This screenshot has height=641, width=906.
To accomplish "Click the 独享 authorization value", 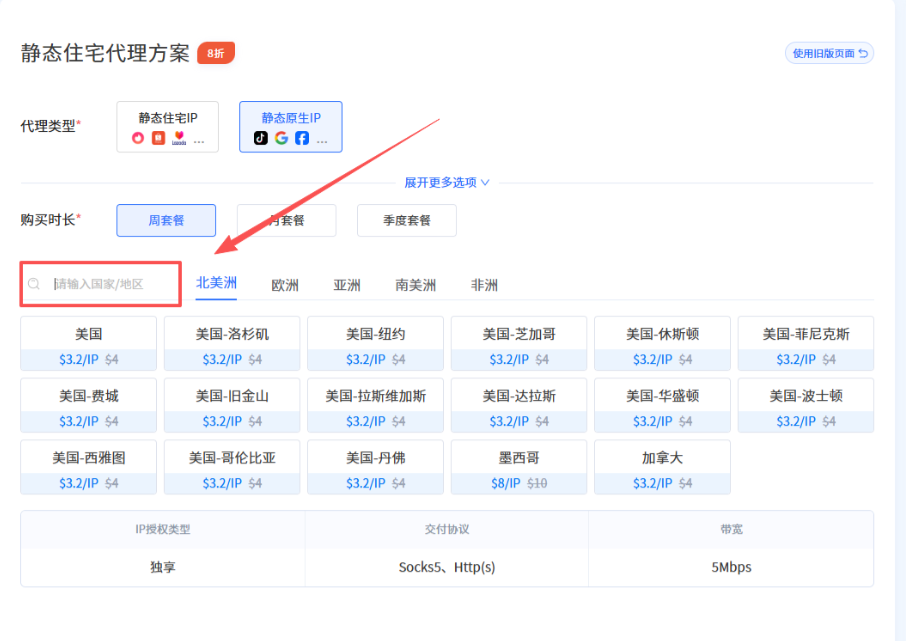I will (x=162, y=567).
